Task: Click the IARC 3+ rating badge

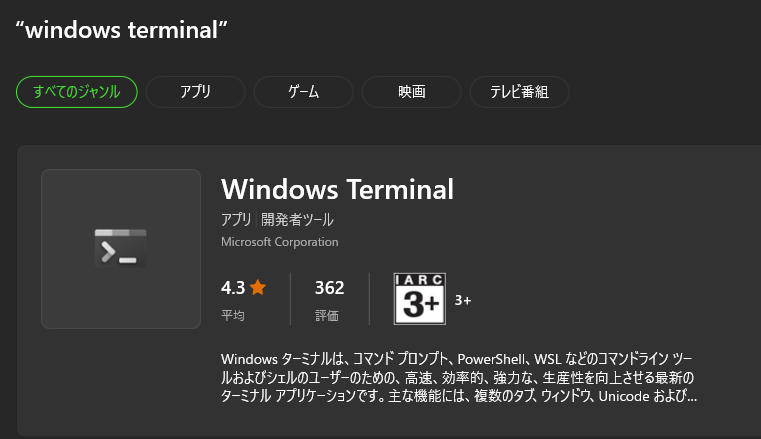Action: (420, 299)
